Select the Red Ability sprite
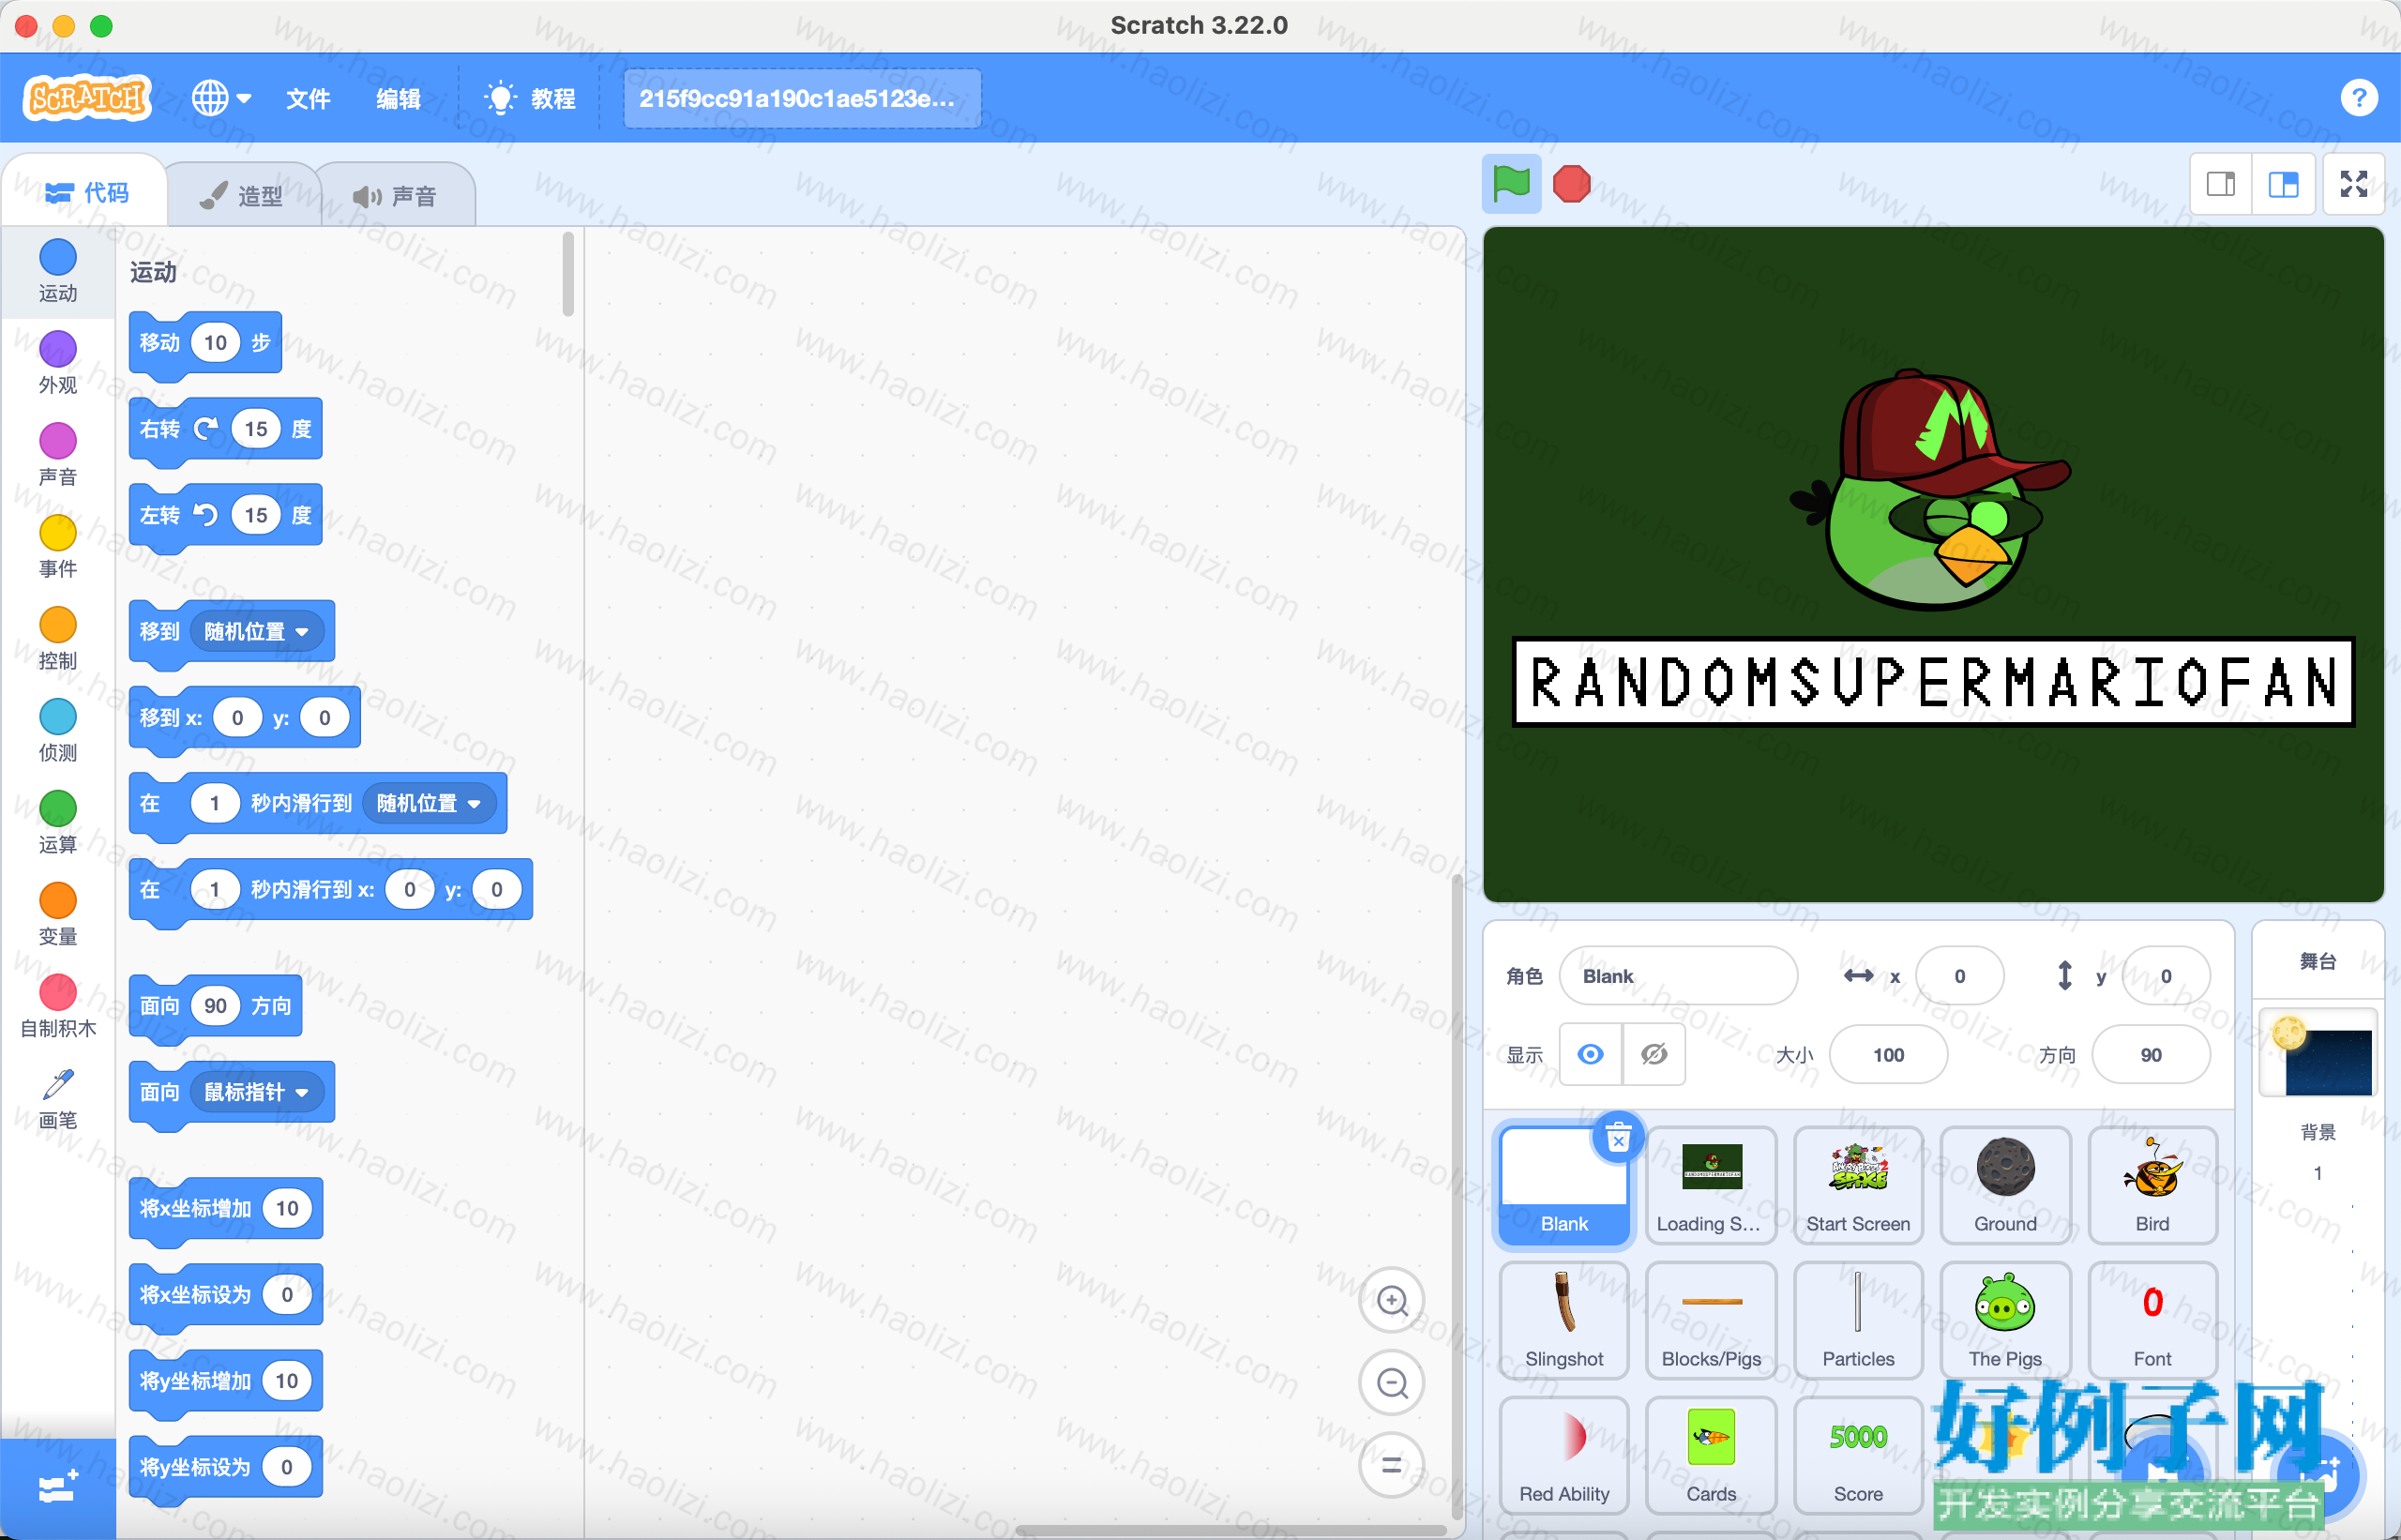Image resolution: width=2401 pixels, height=1540 pixels. point(1564,1456)
